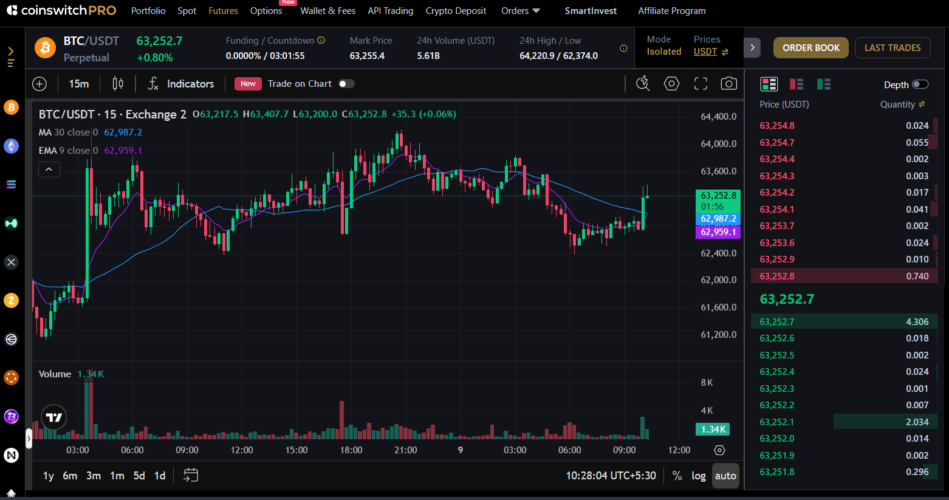Image resolution: width=949 pixels, height=500 pixels.
Task: Open chart settings hexagon icon
Action: pyautogui.click(x=671, y=84)
